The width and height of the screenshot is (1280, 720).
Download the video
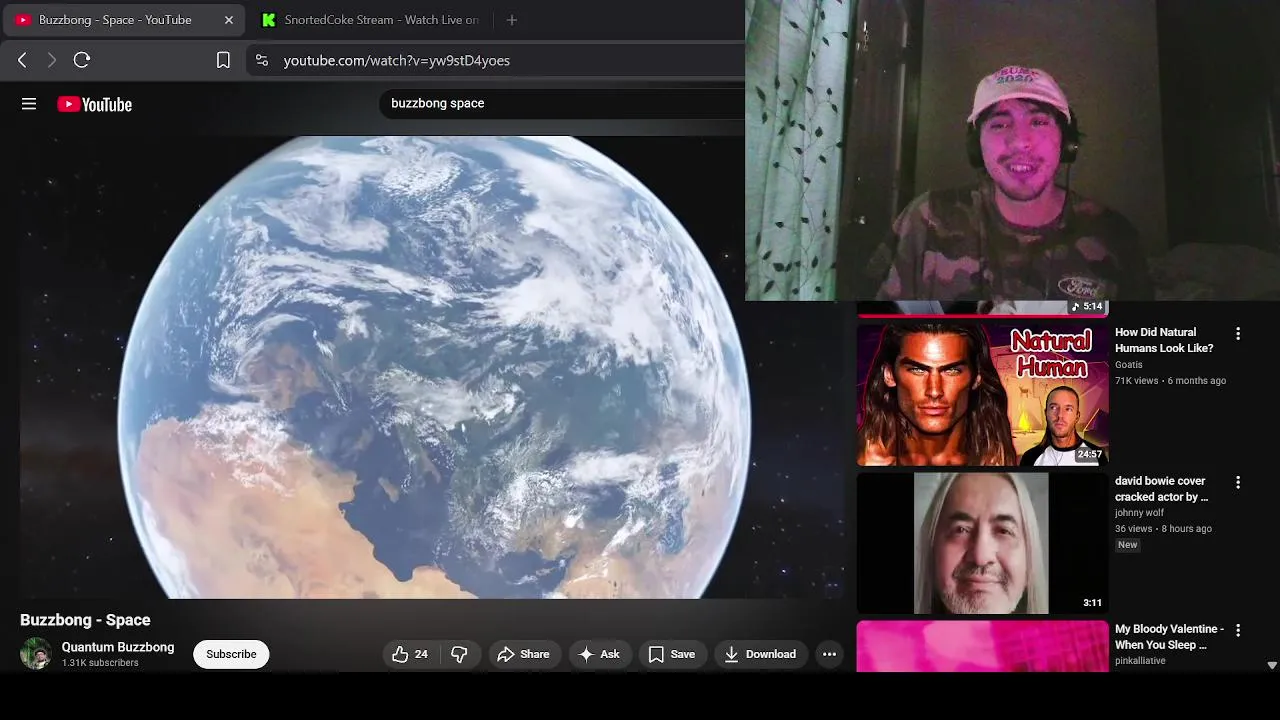point(760,654)
